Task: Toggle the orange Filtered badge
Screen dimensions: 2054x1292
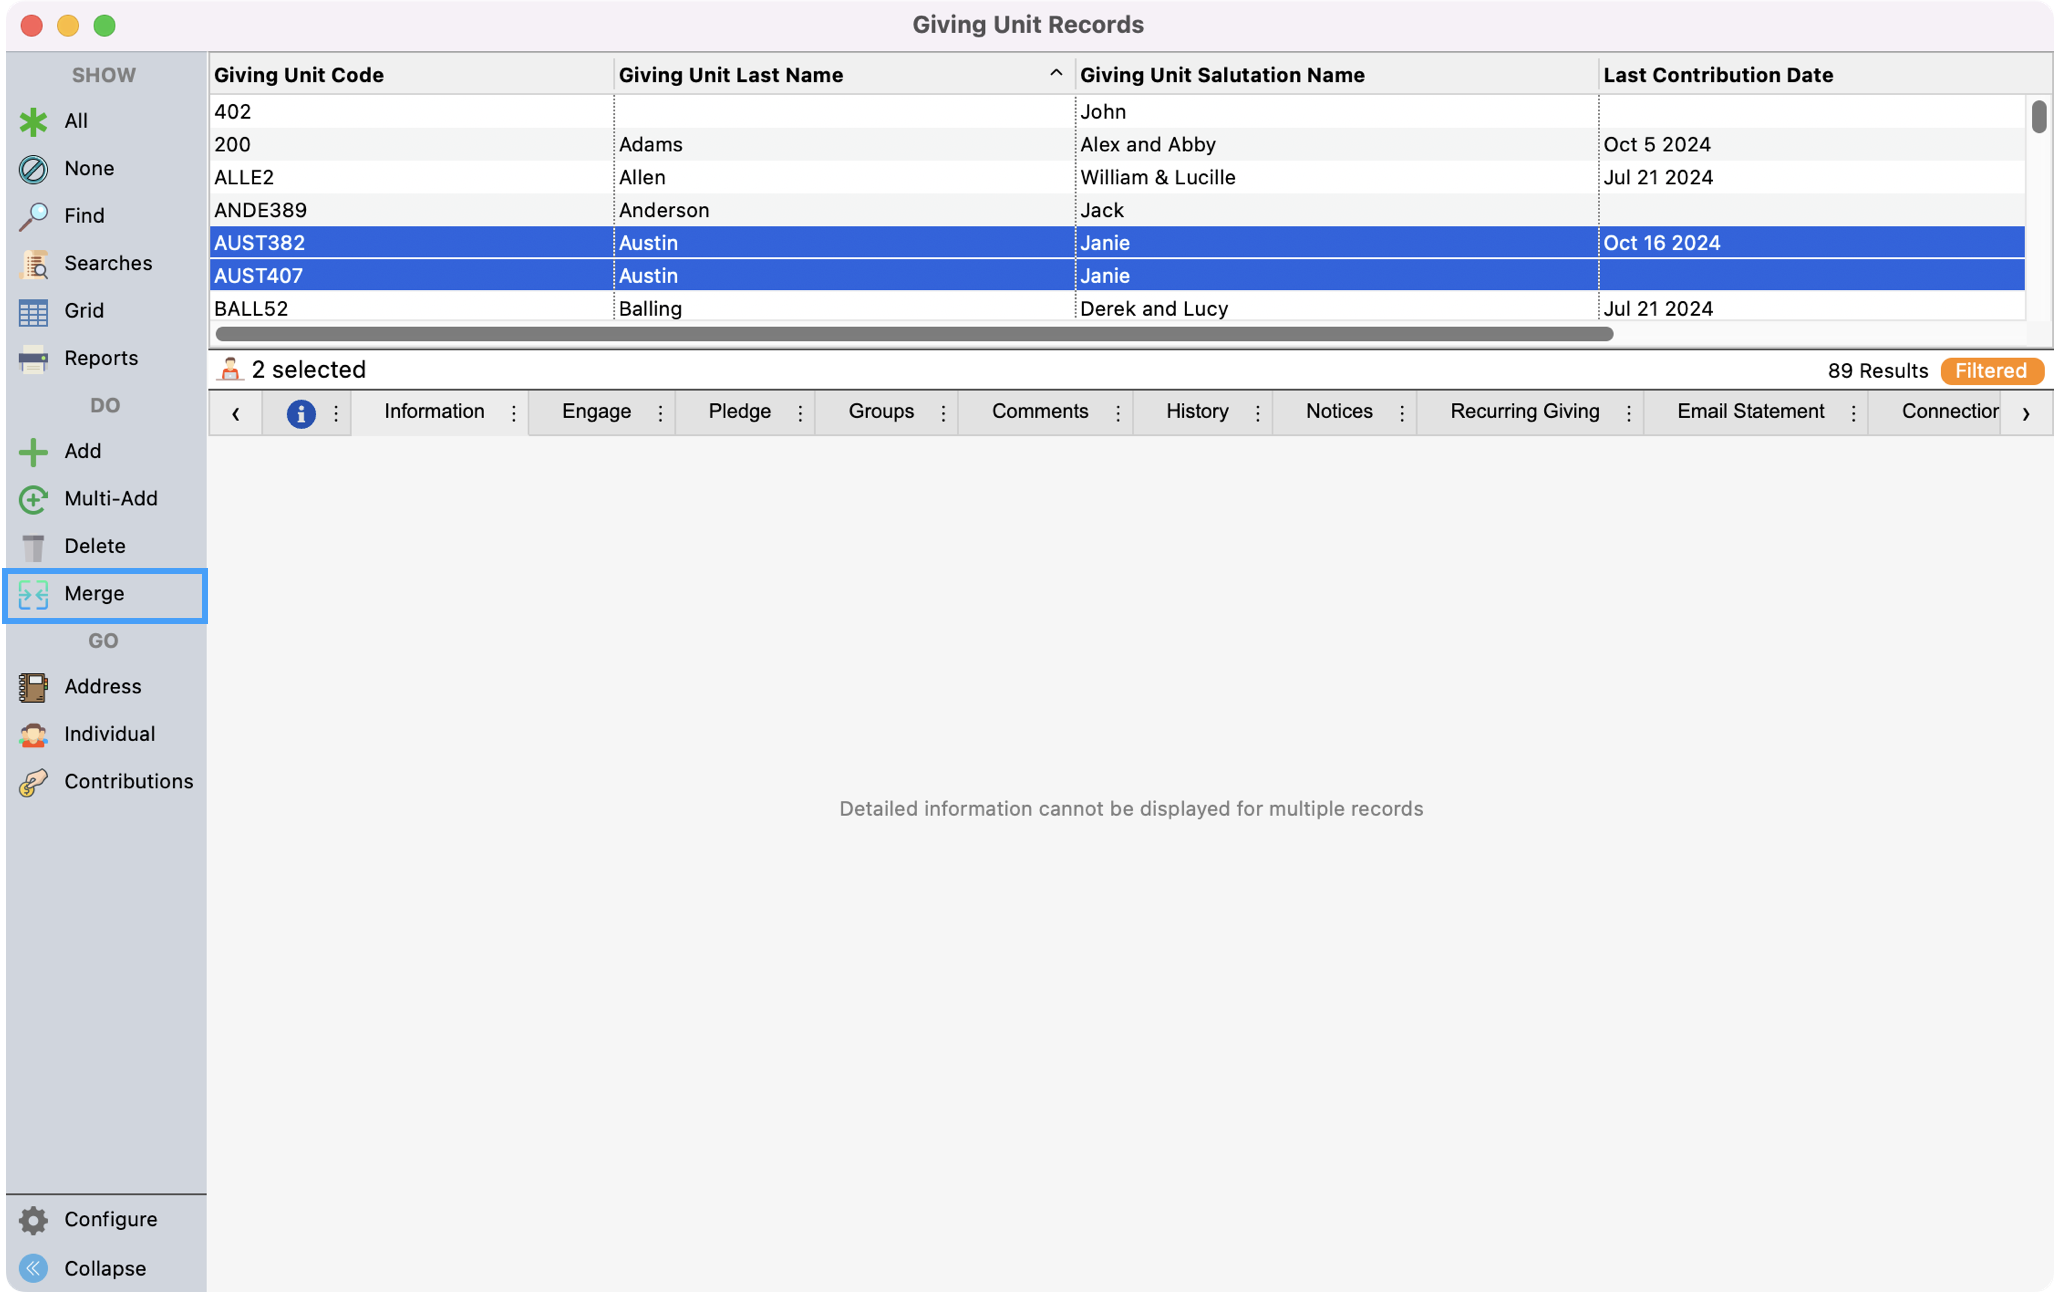Action: (1990, 371)
